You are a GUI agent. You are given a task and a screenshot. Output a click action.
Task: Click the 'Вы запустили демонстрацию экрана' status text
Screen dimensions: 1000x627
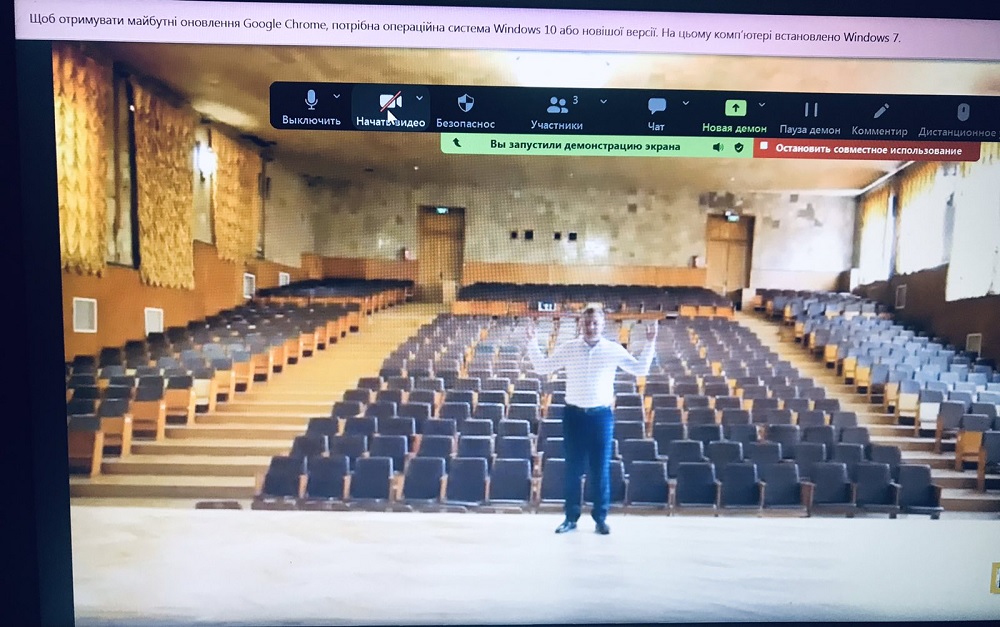pos(585,145)
